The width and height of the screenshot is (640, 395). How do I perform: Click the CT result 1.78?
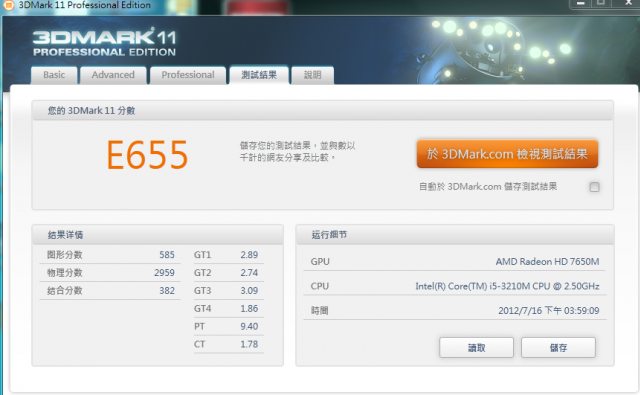(249, 344)
